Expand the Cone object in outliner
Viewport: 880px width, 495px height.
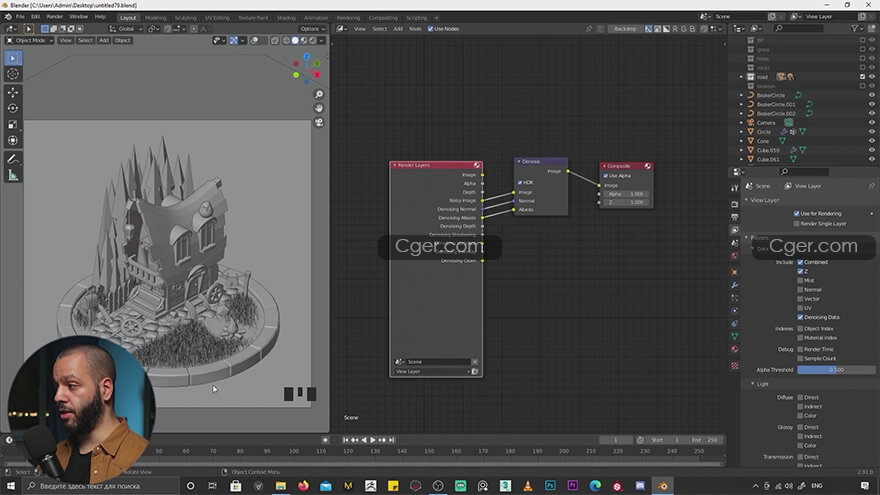[741, 141]
